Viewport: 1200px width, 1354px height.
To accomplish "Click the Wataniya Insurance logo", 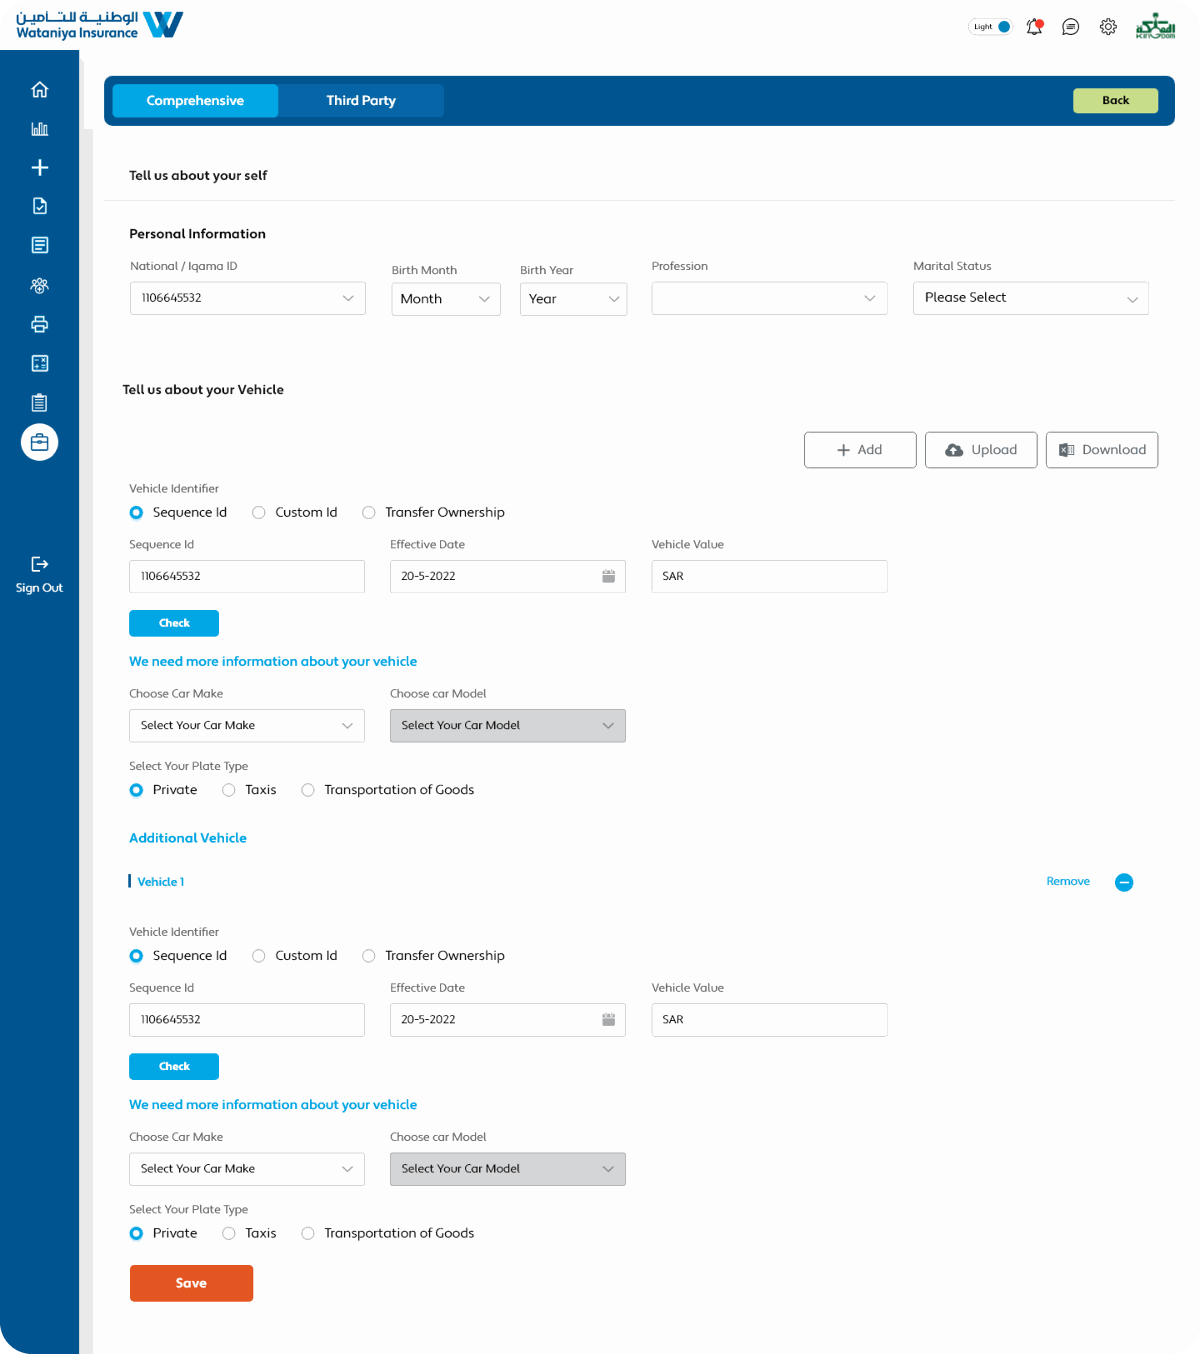I will pos(99,24).
